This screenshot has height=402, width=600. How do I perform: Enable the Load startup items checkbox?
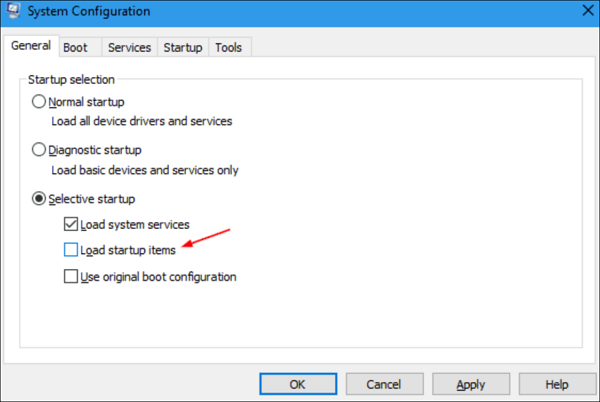tap(71, 249)
